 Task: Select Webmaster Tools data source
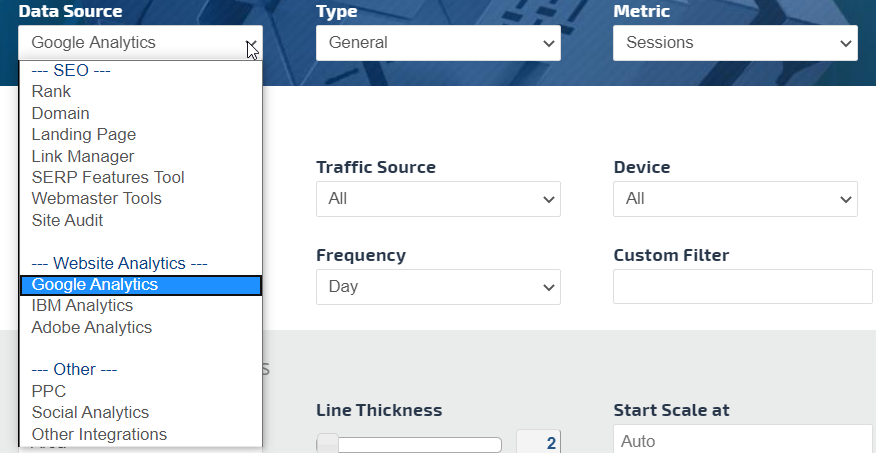[96, 199]
